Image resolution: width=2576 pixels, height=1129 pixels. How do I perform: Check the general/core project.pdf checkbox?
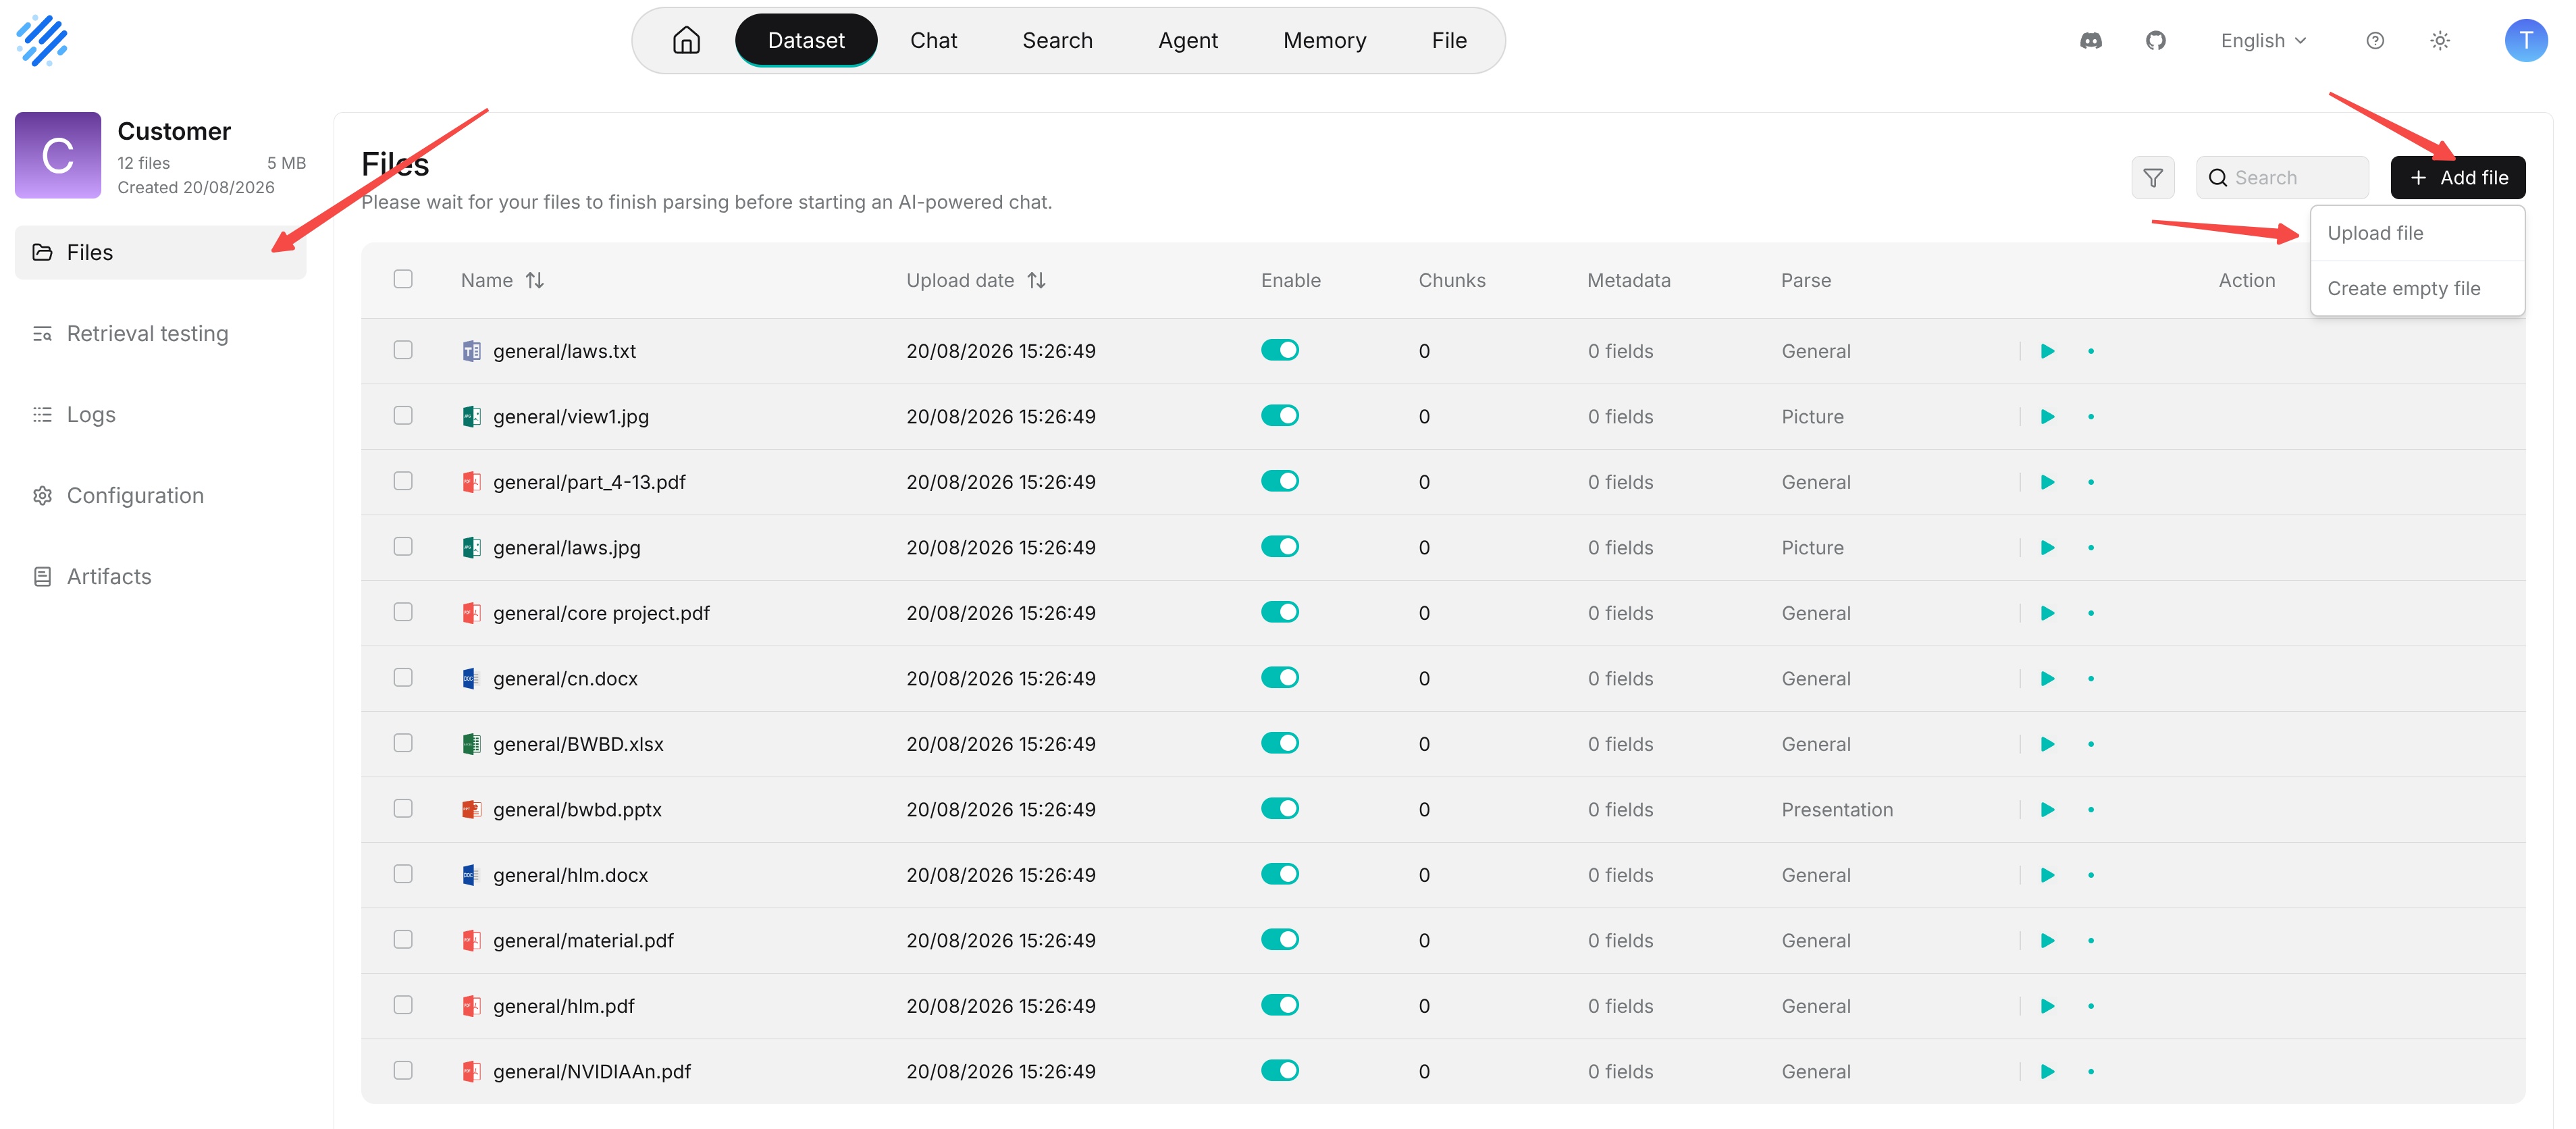pyautogui.click(x=403, y=612)
